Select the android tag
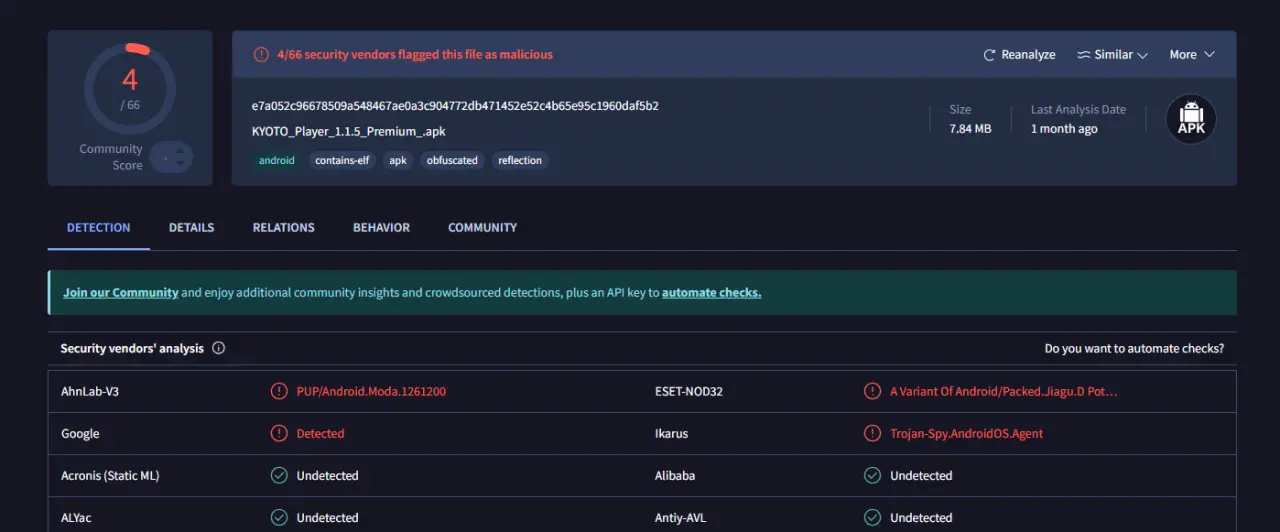The height and width of the screenshot is (532, 1280). coord(277,160)
